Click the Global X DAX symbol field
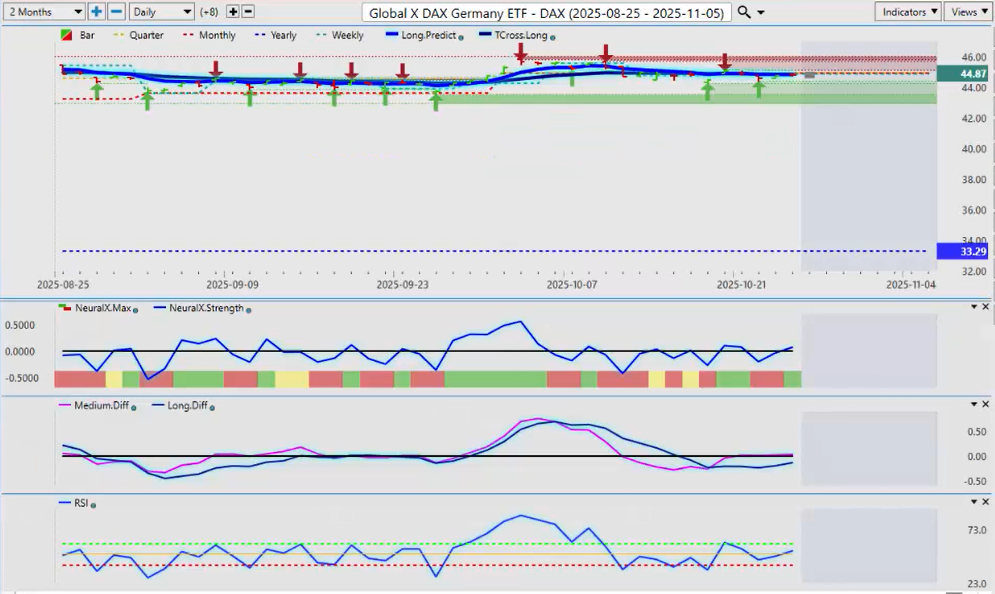Viewport: 995px width, 594px height. (x=546, y=12)
